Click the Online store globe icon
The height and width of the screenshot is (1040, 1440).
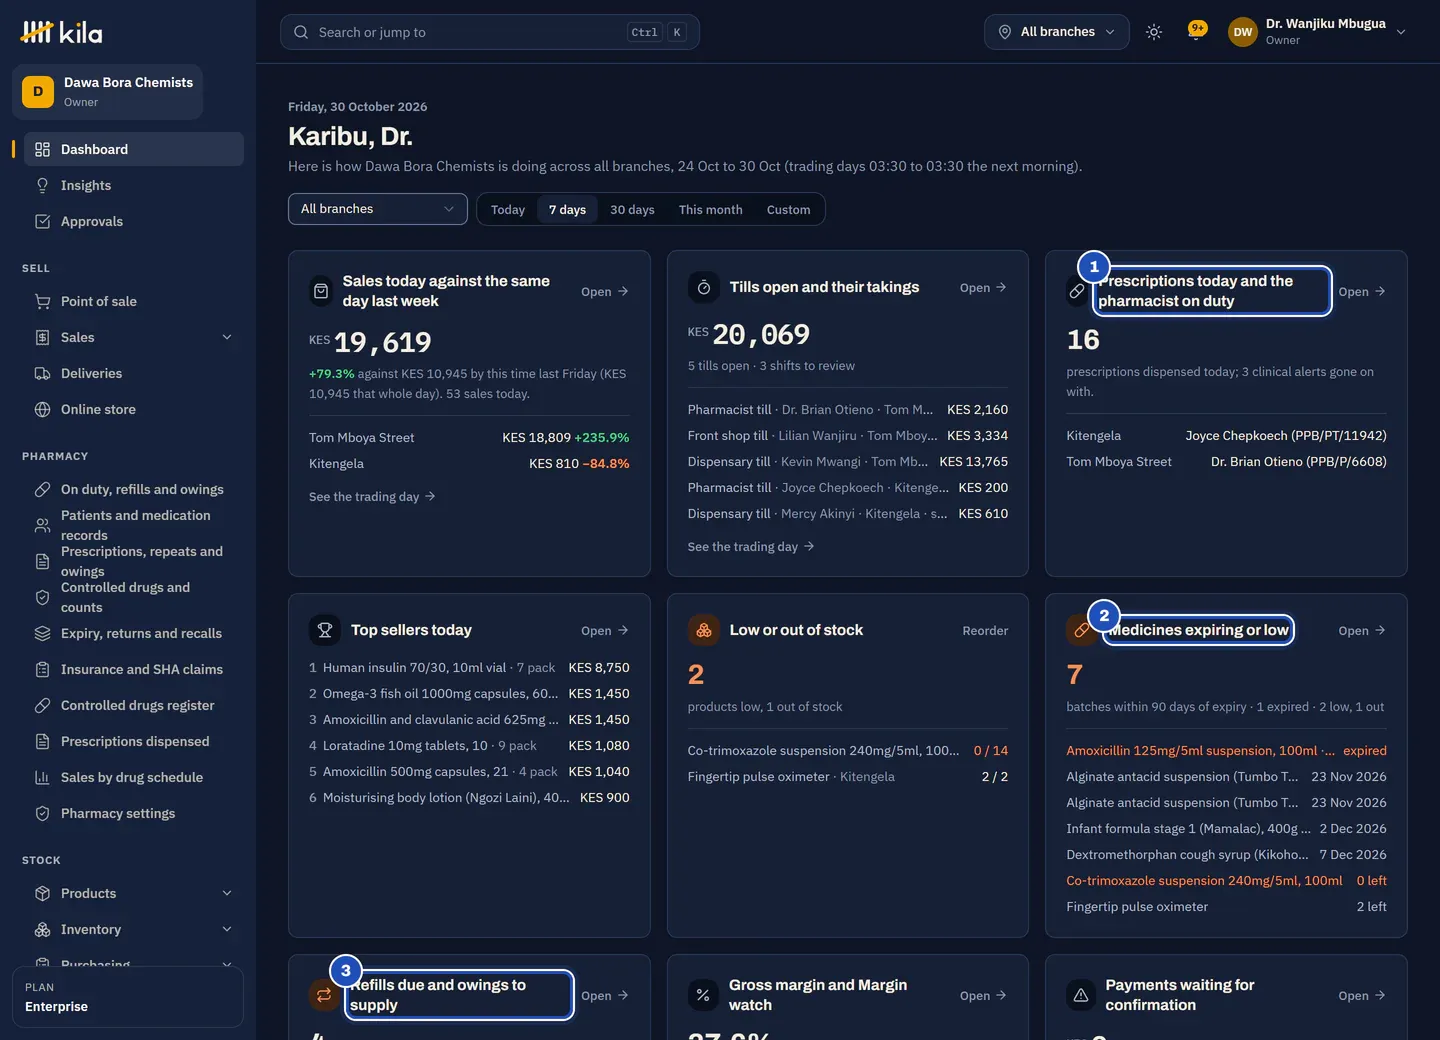[x=42, y=409]
